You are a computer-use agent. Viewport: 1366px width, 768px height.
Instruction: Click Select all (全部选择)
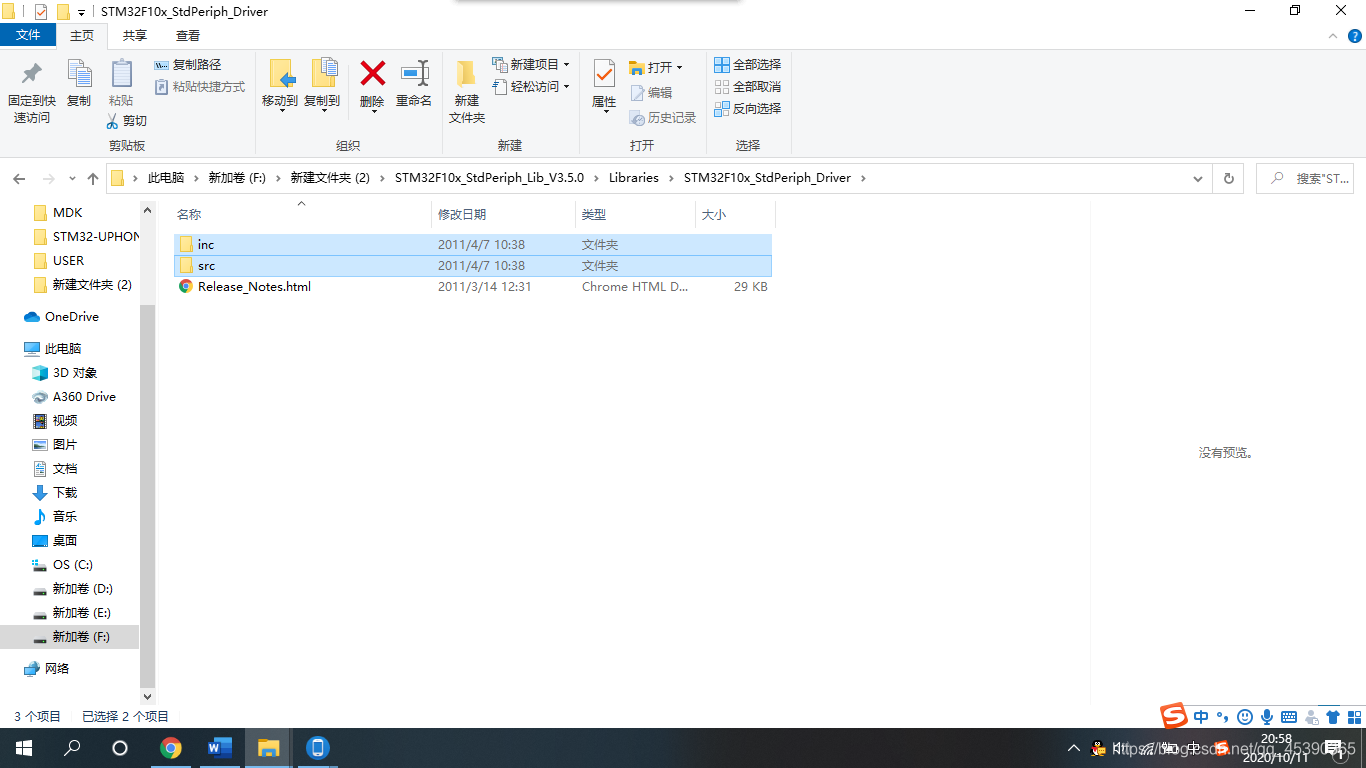coord(747,65)
